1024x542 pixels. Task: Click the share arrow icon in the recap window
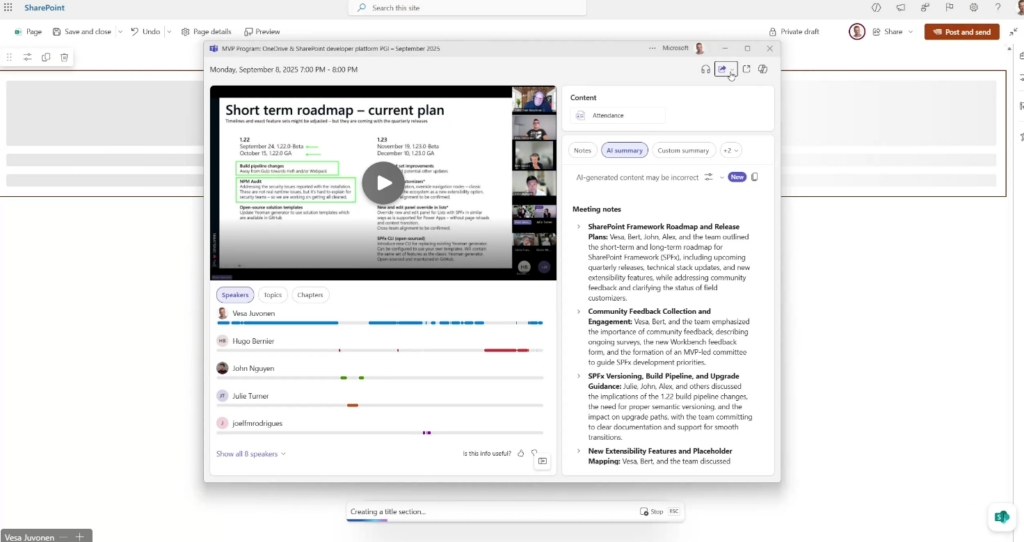[x=722, y=69]
